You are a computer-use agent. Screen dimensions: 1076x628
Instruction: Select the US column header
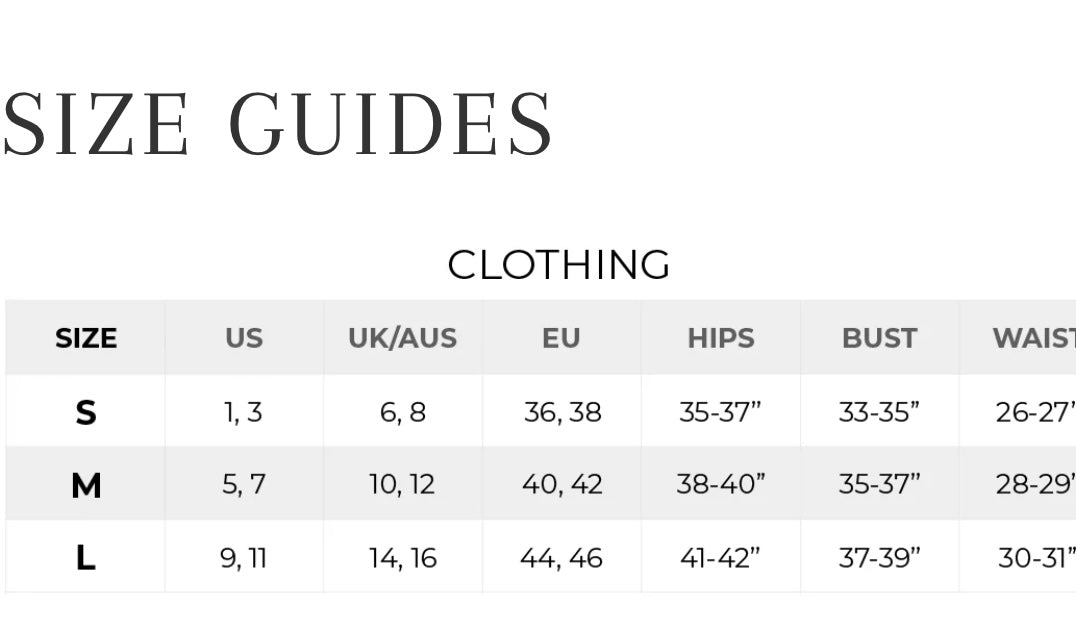(244, 338)
